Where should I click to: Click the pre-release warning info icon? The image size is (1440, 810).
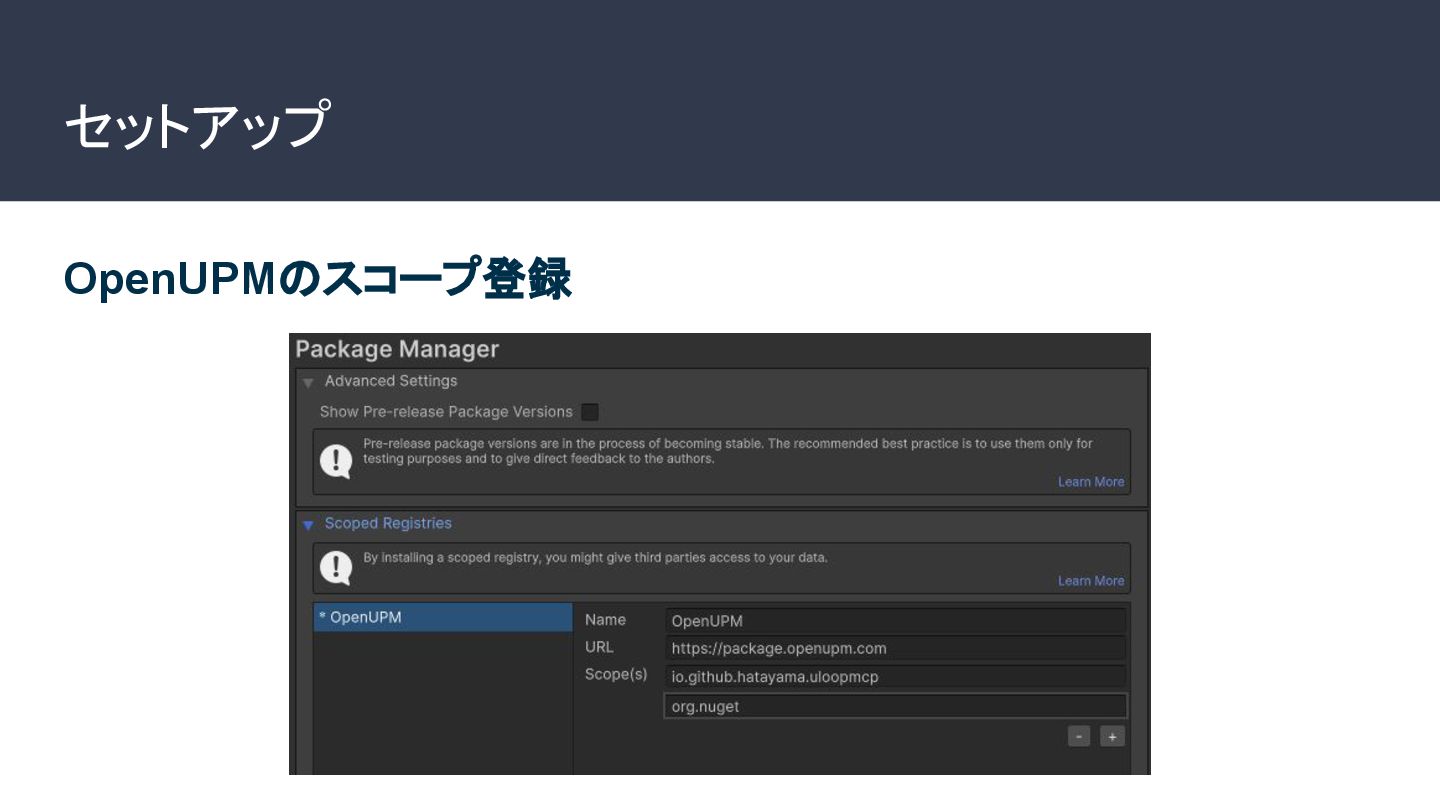[336, 461]
